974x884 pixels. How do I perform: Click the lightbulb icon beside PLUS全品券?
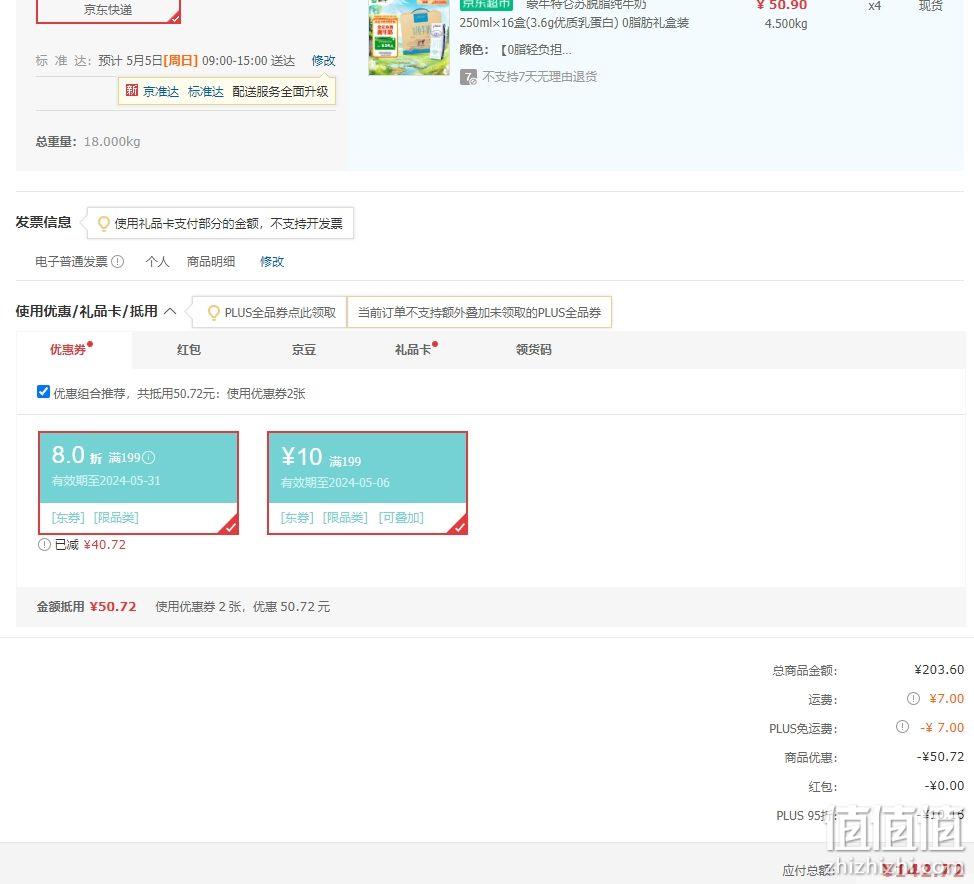click(213, 312)
